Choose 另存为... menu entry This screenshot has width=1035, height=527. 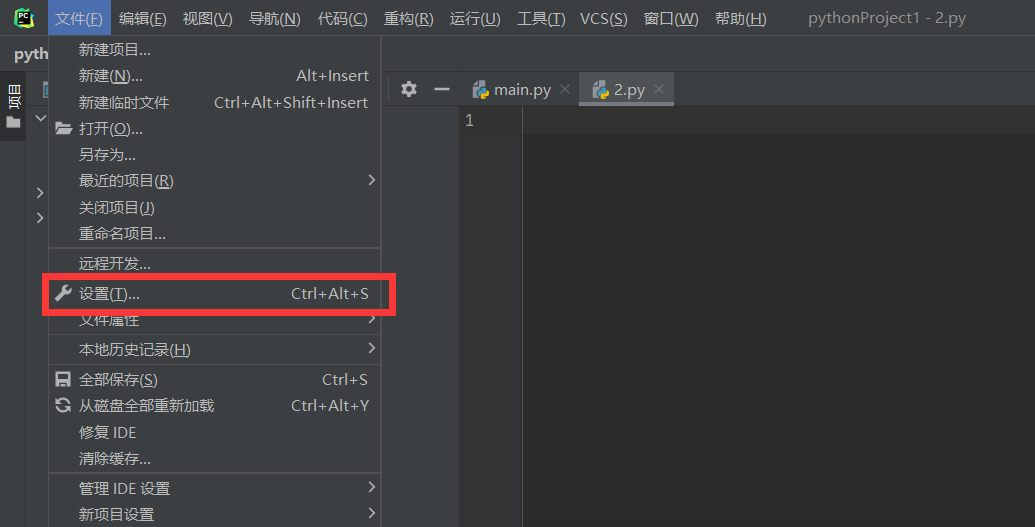pyautogui.click(x=215, y=155)
